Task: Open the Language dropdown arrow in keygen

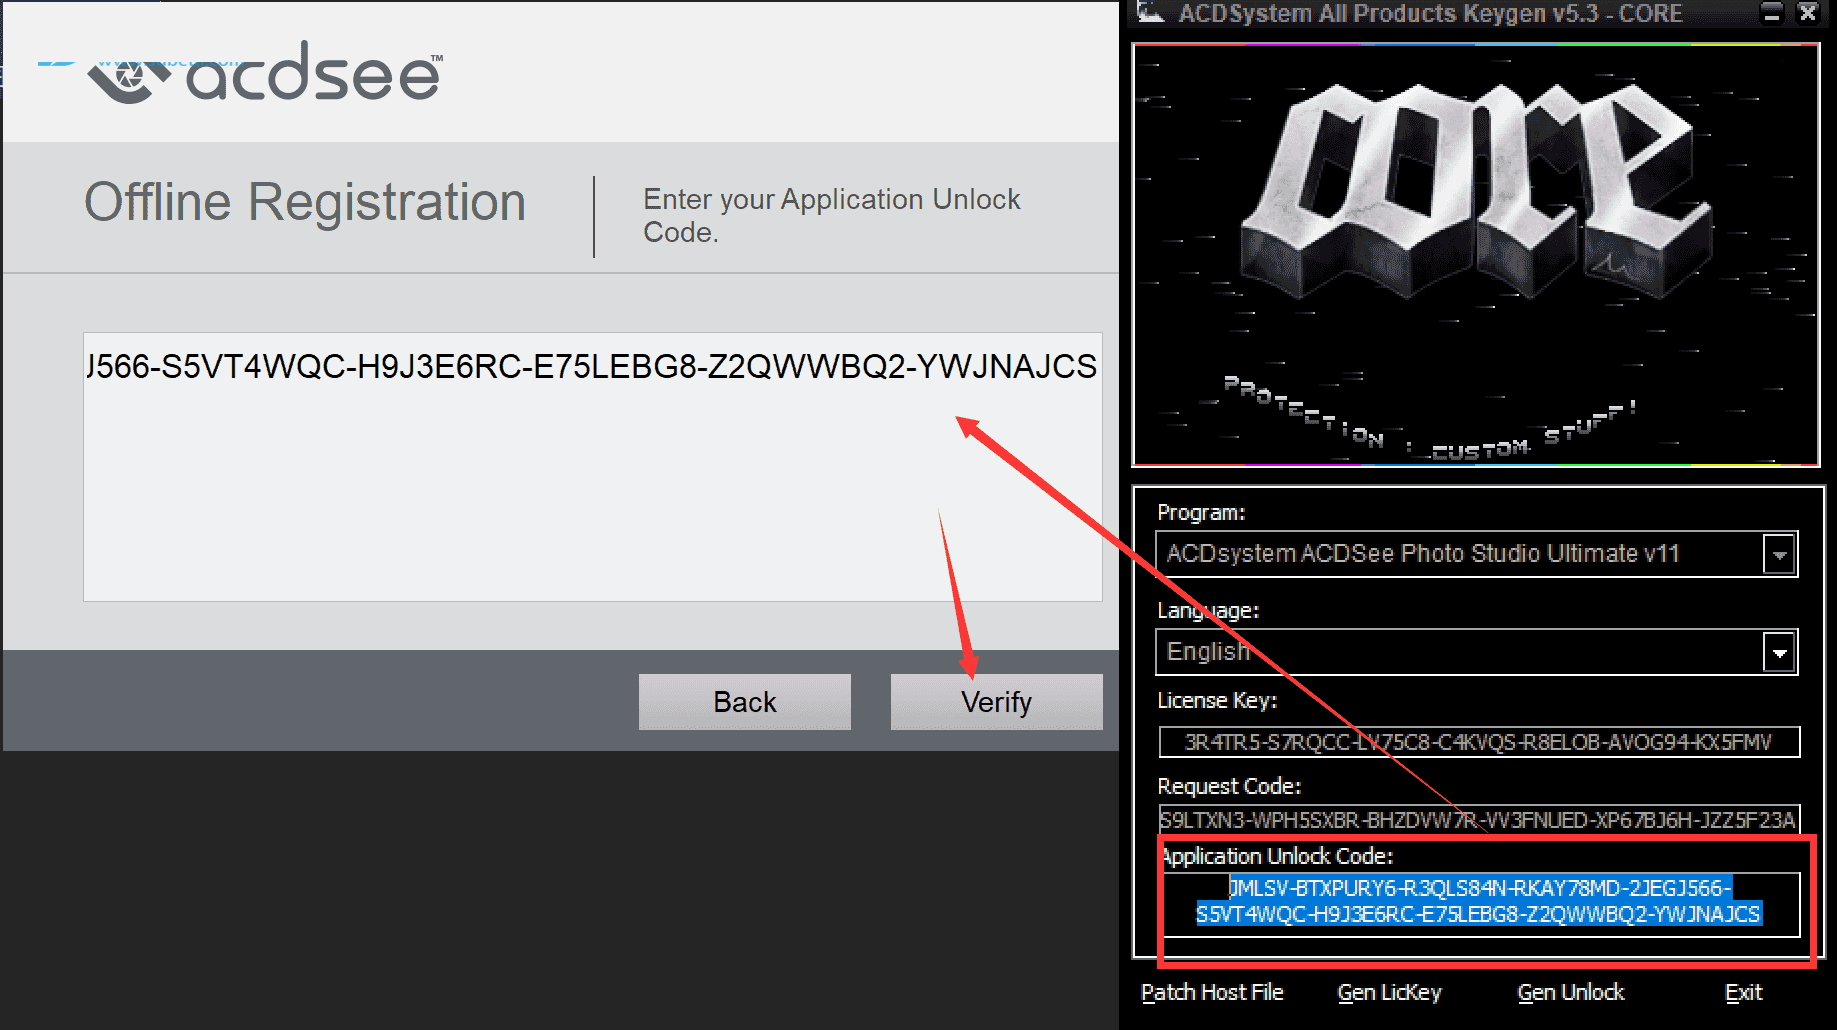Action: [1780, 653]
